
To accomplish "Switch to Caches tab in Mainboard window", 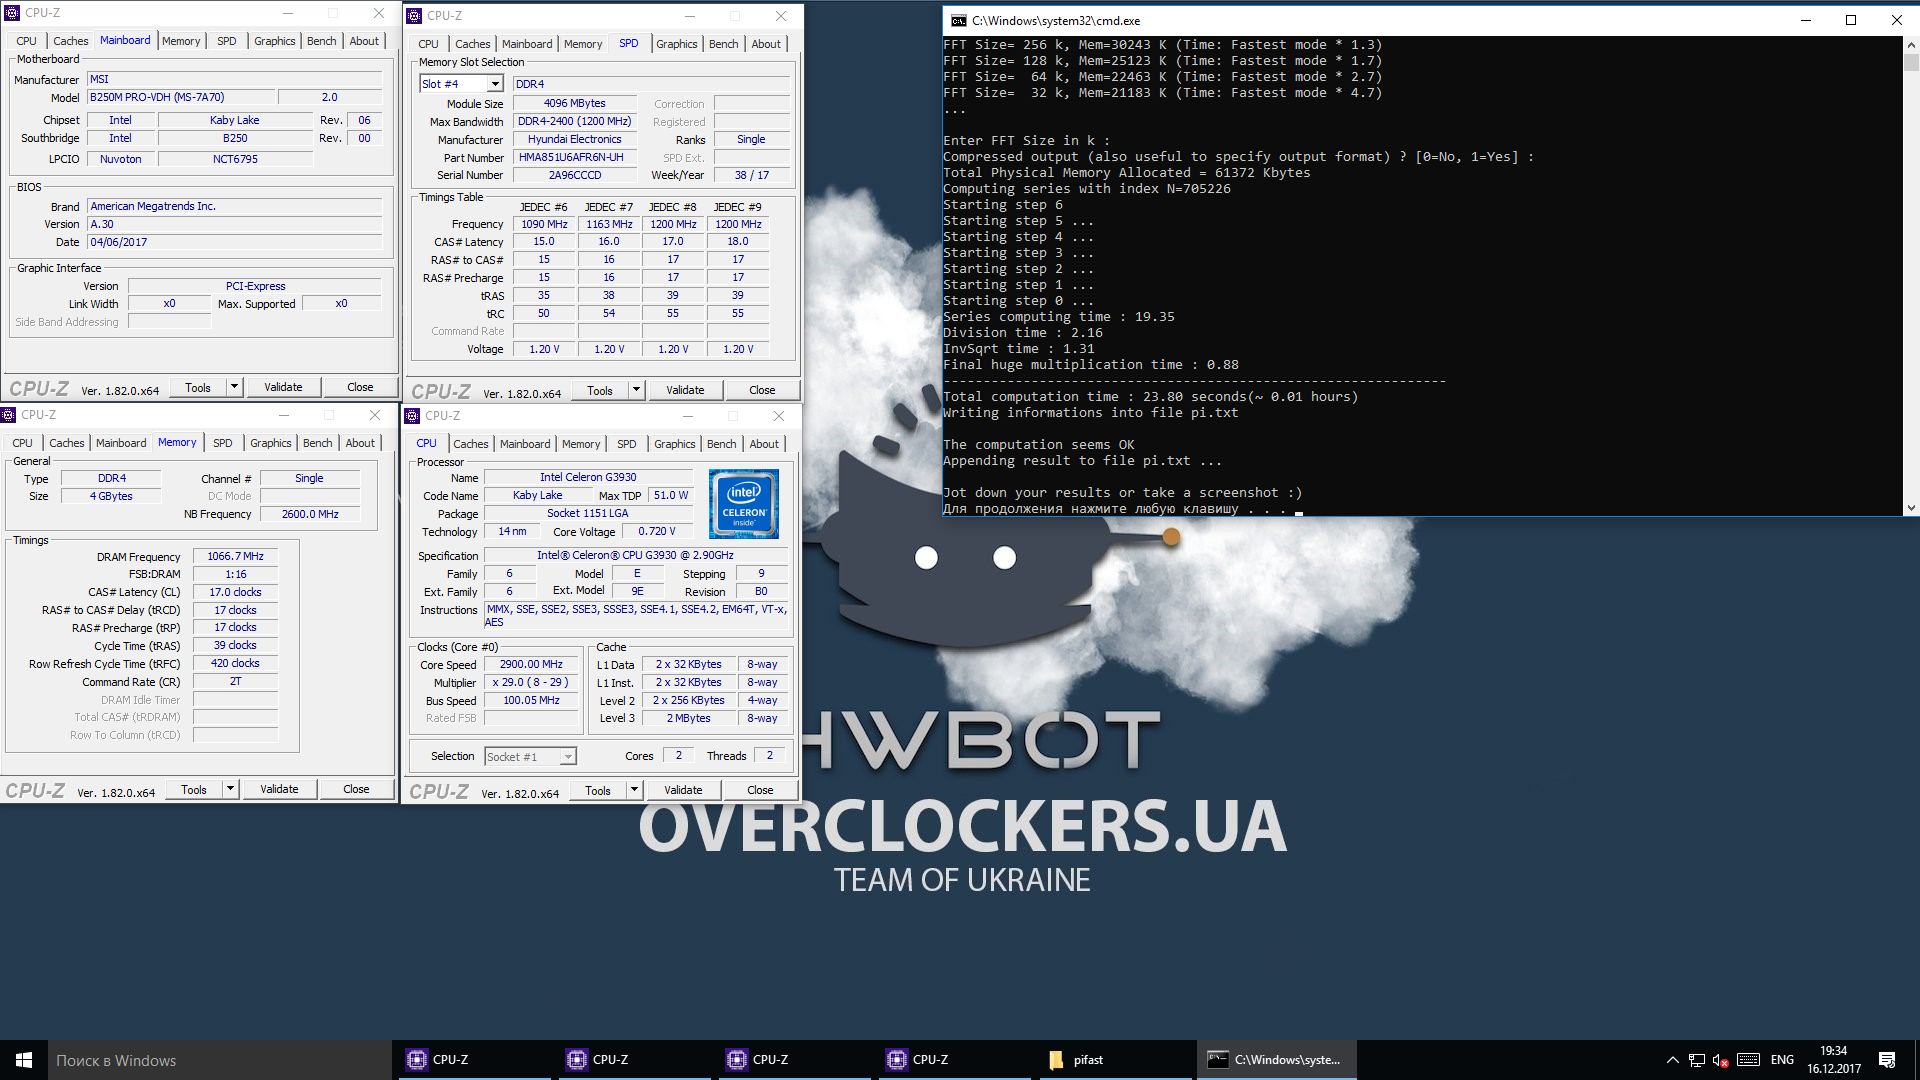I will (x=70, y=41).
